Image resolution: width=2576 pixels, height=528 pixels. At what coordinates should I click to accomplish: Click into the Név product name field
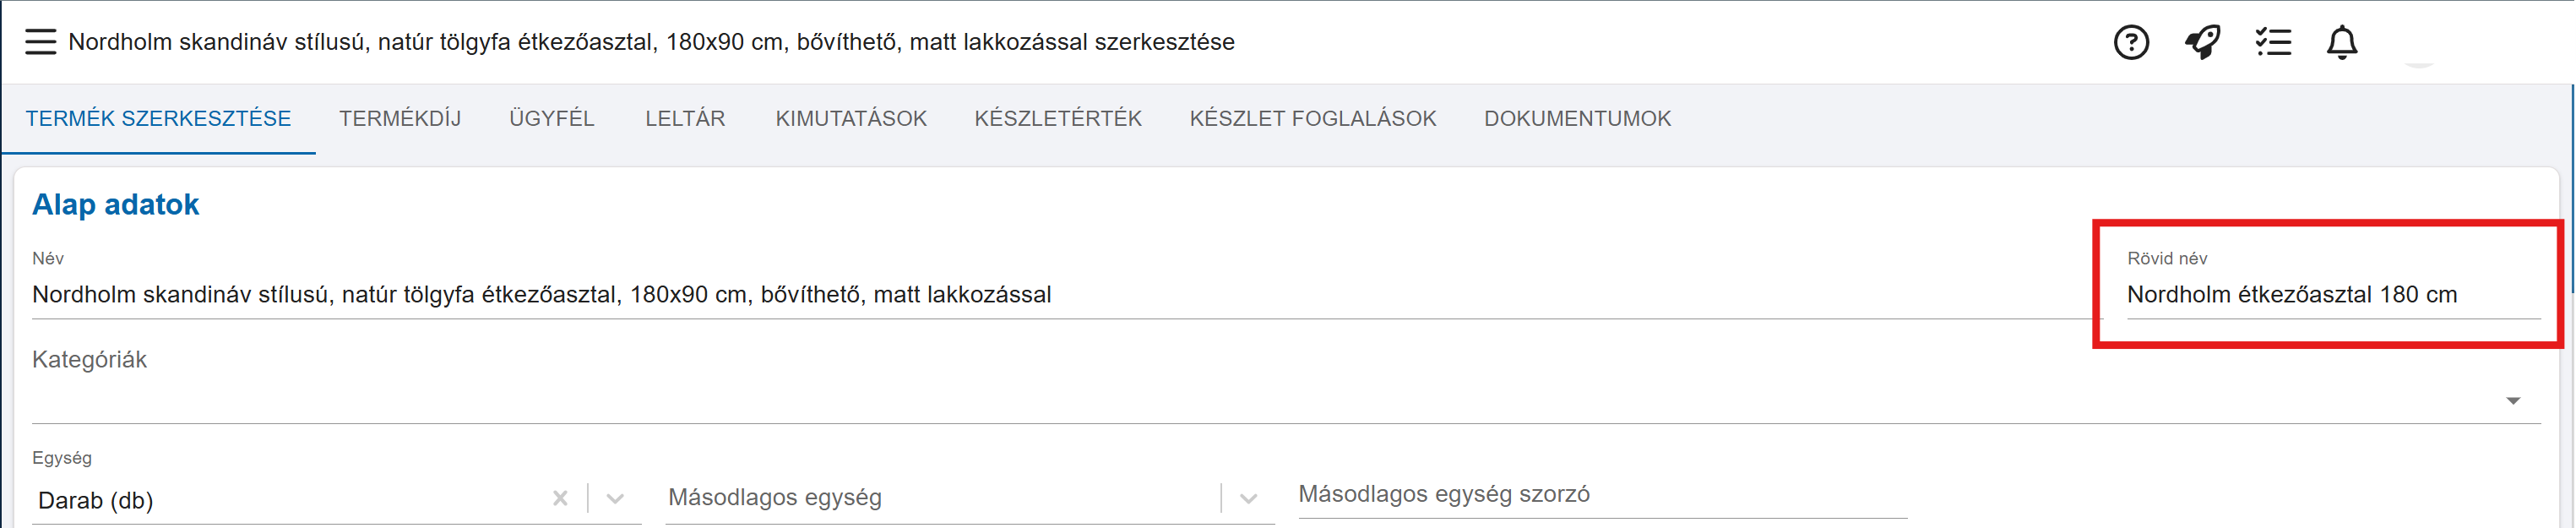(1066, 294)
